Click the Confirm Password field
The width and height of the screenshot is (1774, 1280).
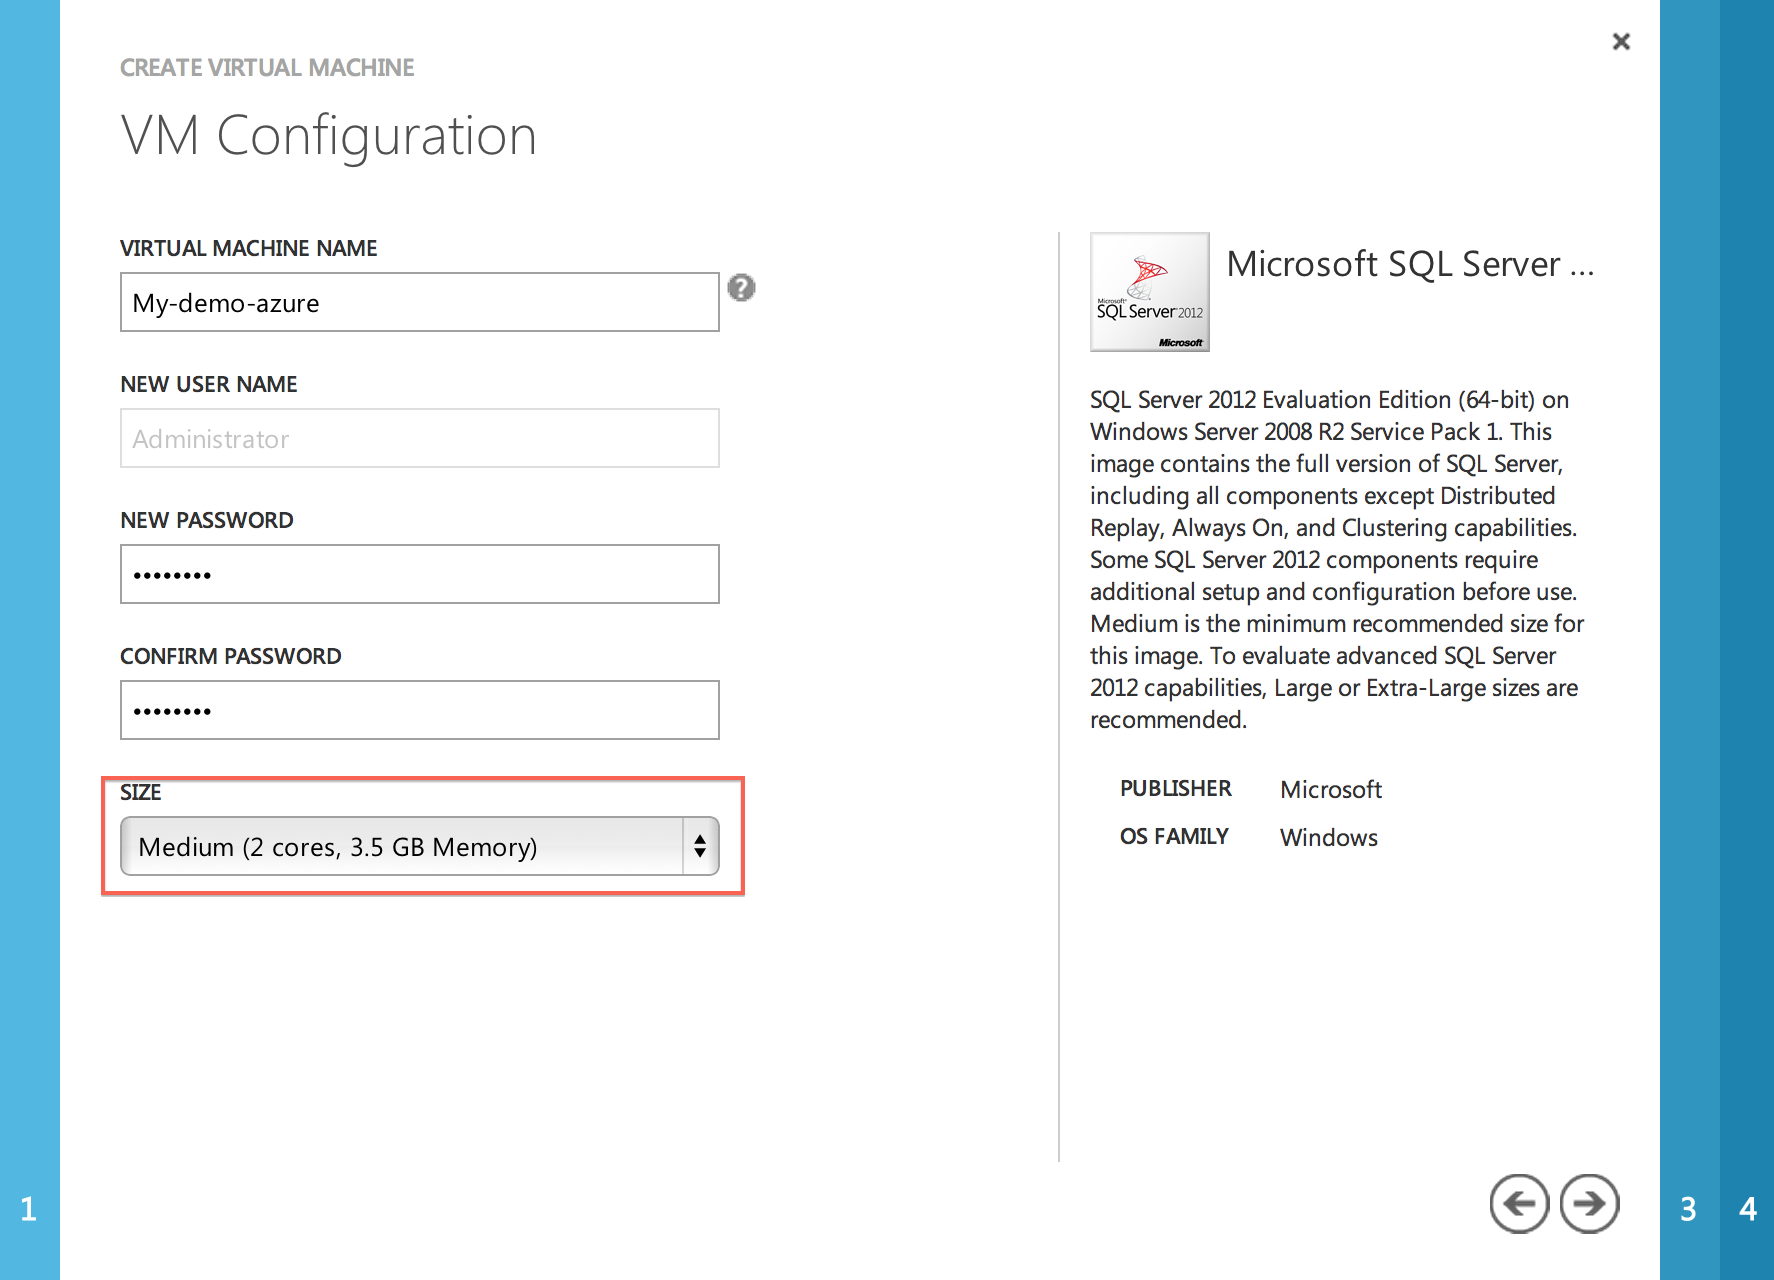pos(420,710)
